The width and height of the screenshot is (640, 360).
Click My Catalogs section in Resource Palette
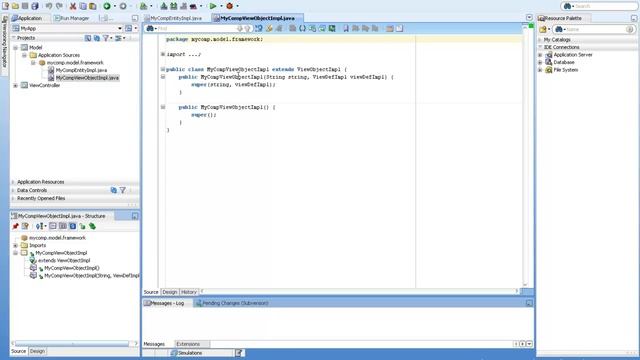point(557,40)
